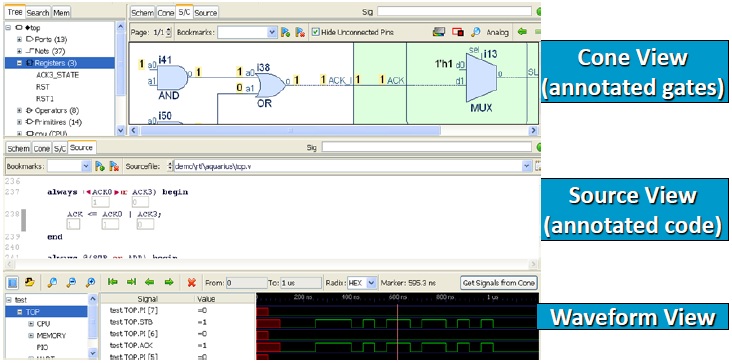The image size is (732, 363).
Task: Click the magnifier icon next to Analog
Action: pyautogui.click(x=475, y=32)
